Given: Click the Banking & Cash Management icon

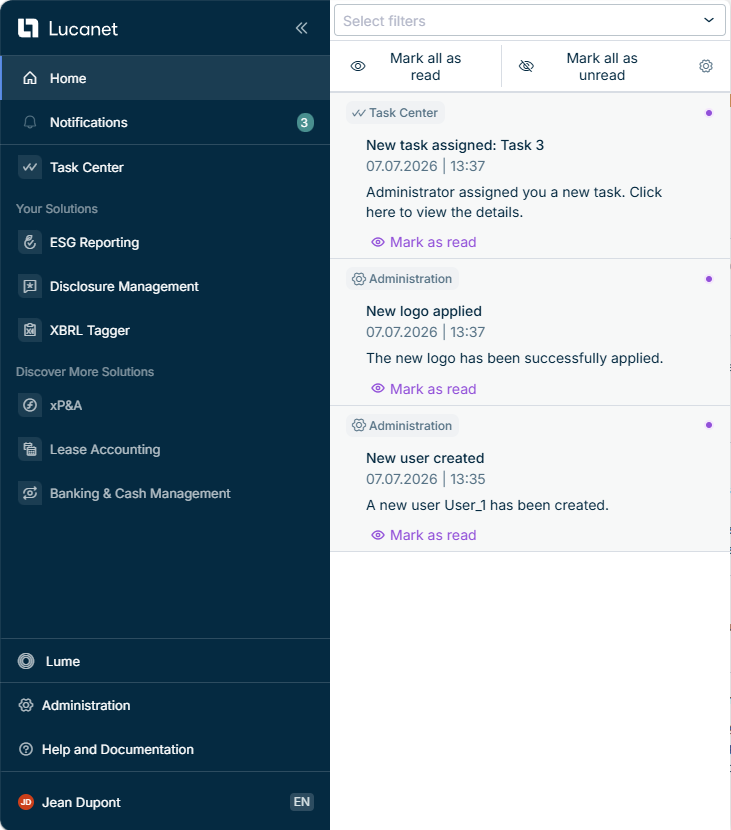Looking at the screenshot, I should [30, 493].
